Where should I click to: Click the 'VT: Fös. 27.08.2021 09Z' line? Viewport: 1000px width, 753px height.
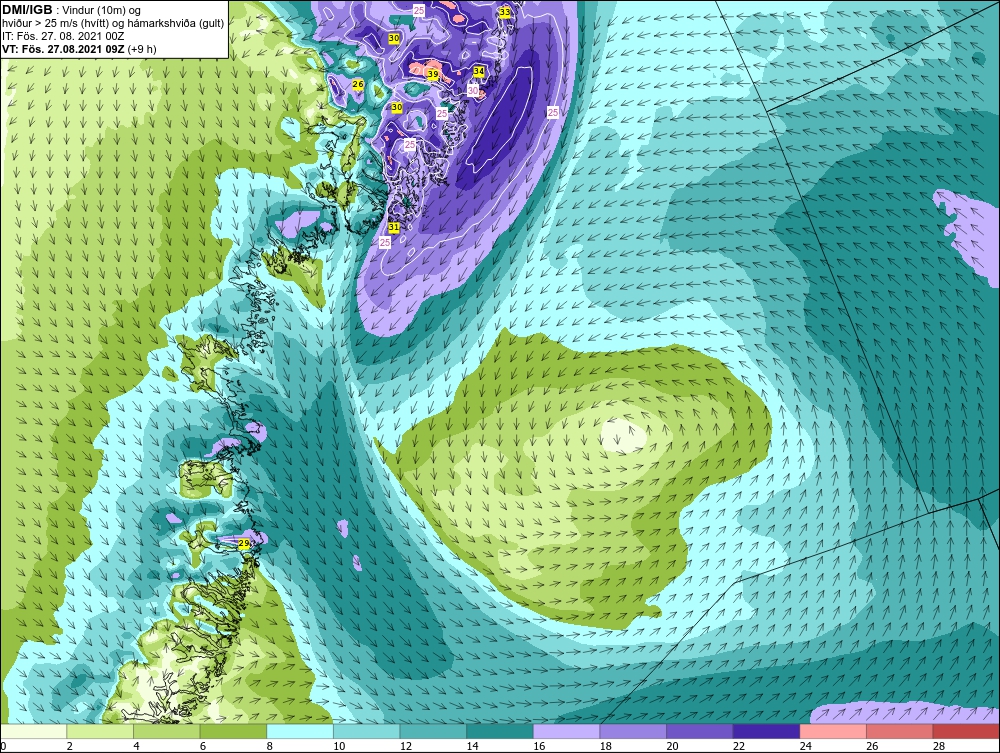coord(63,49)
